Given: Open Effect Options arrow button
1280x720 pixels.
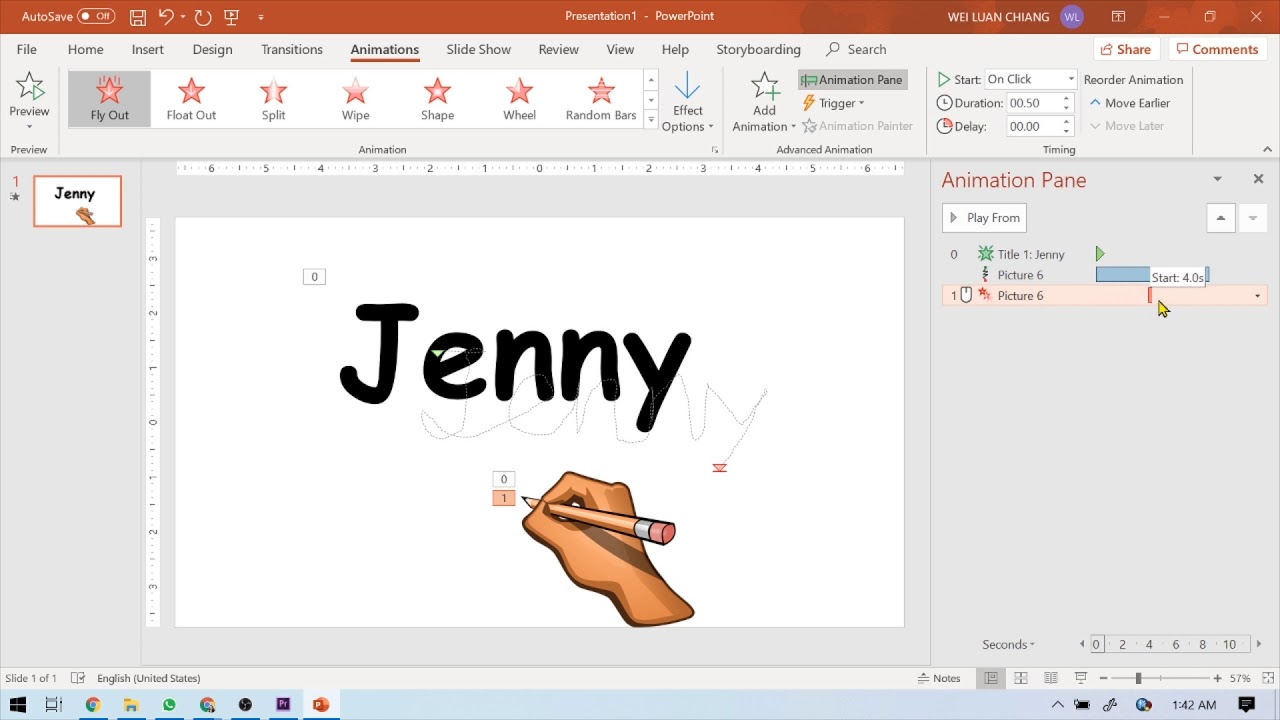Looking at the screenshot, I should coord(688,101).
